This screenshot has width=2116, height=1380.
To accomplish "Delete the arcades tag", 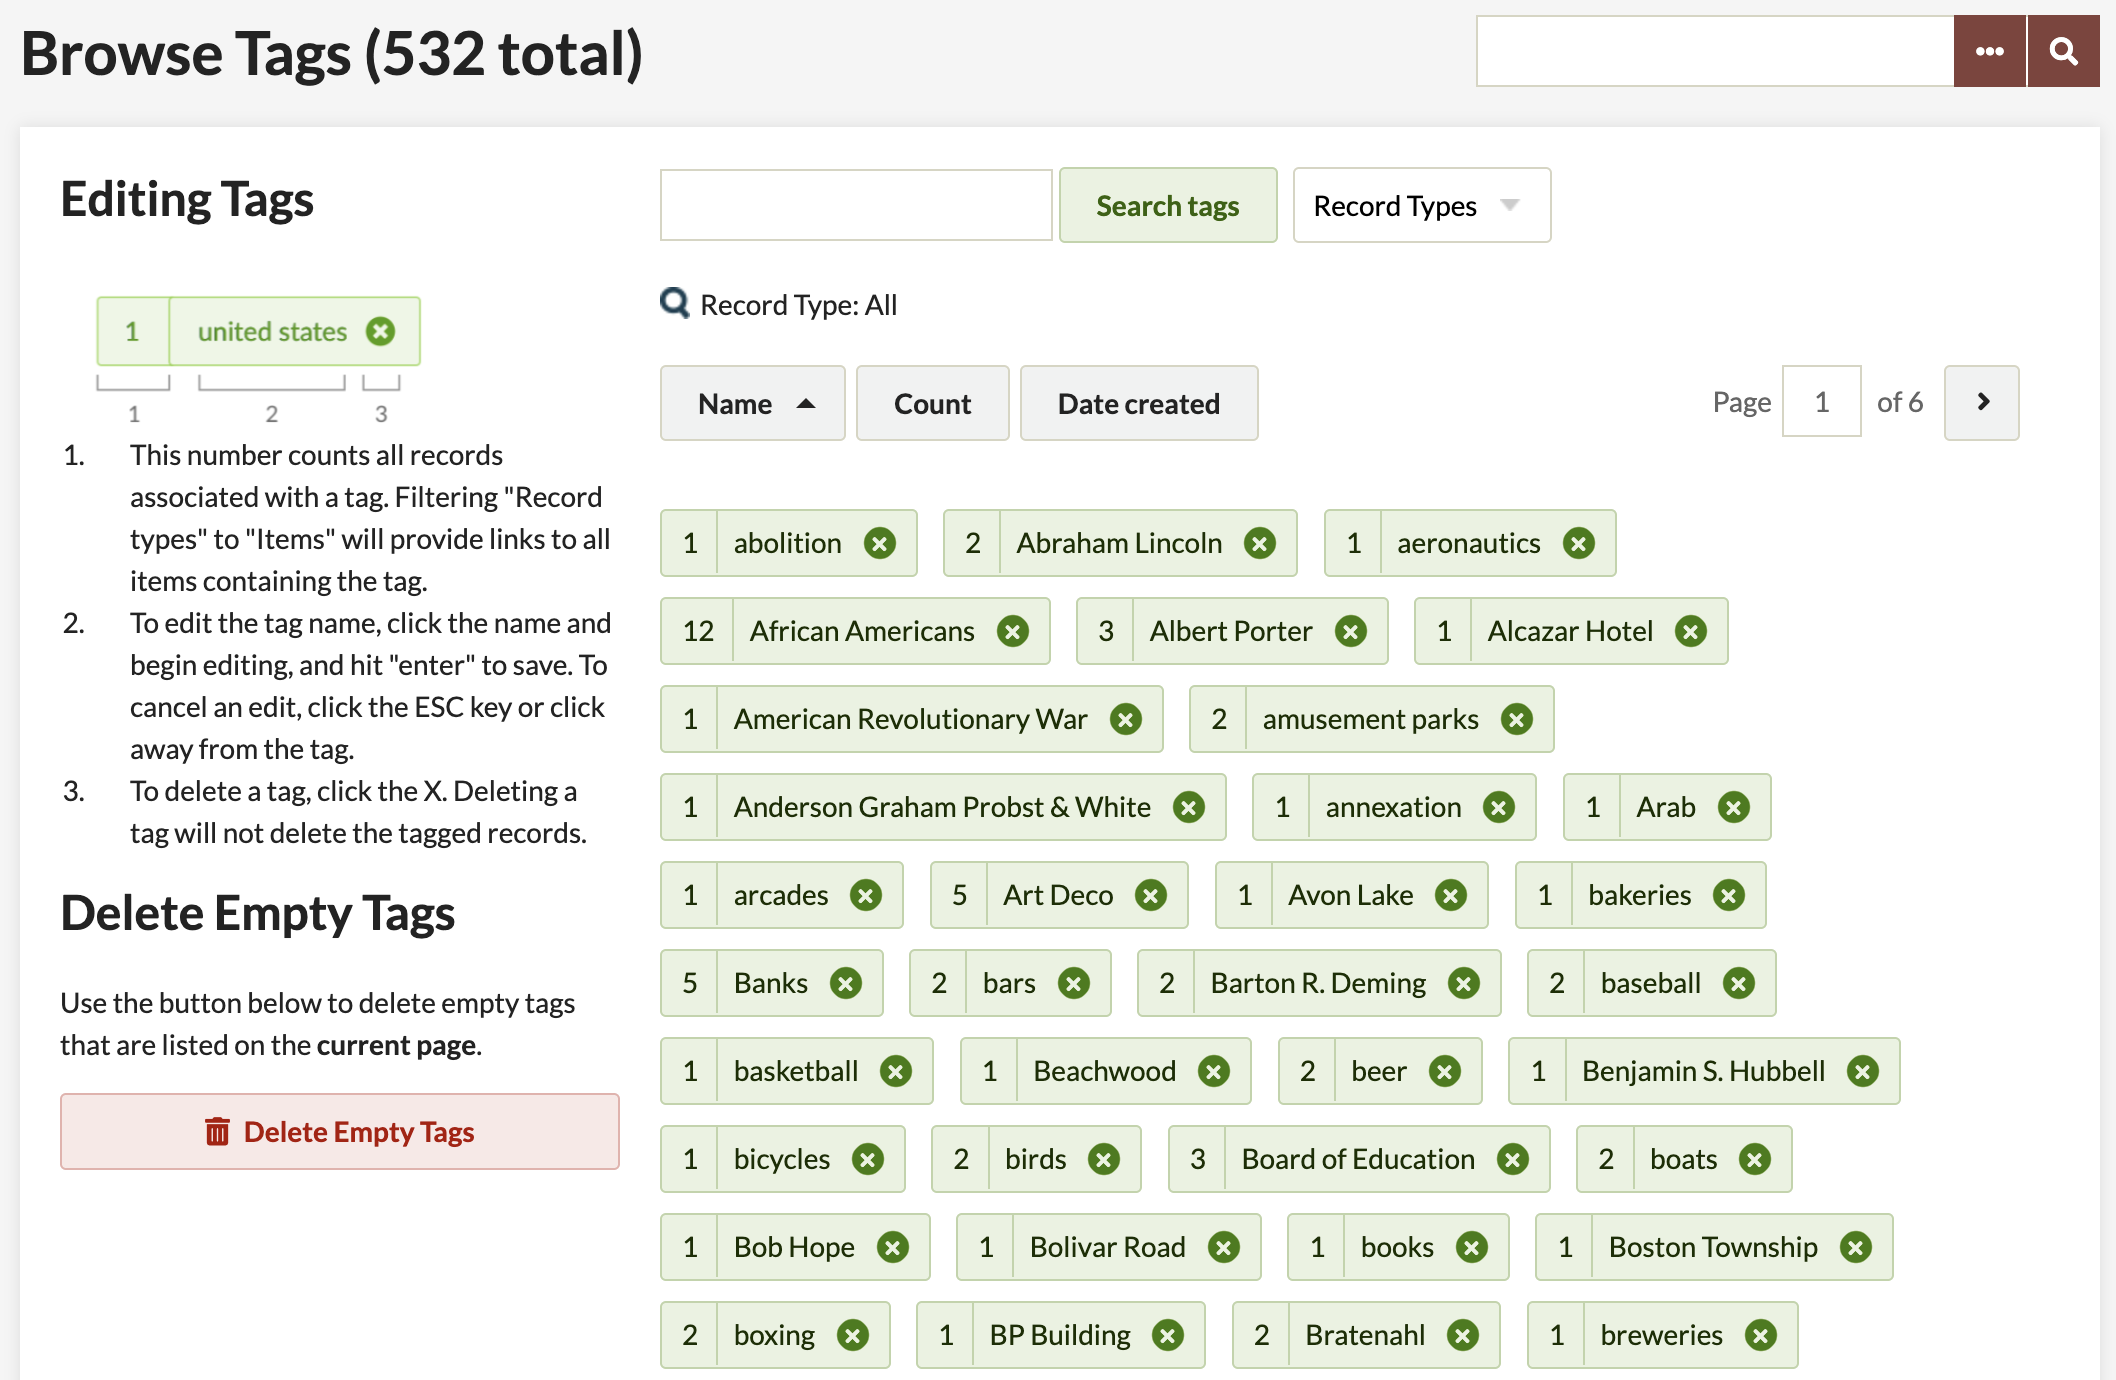I will [x=866, y=895].
